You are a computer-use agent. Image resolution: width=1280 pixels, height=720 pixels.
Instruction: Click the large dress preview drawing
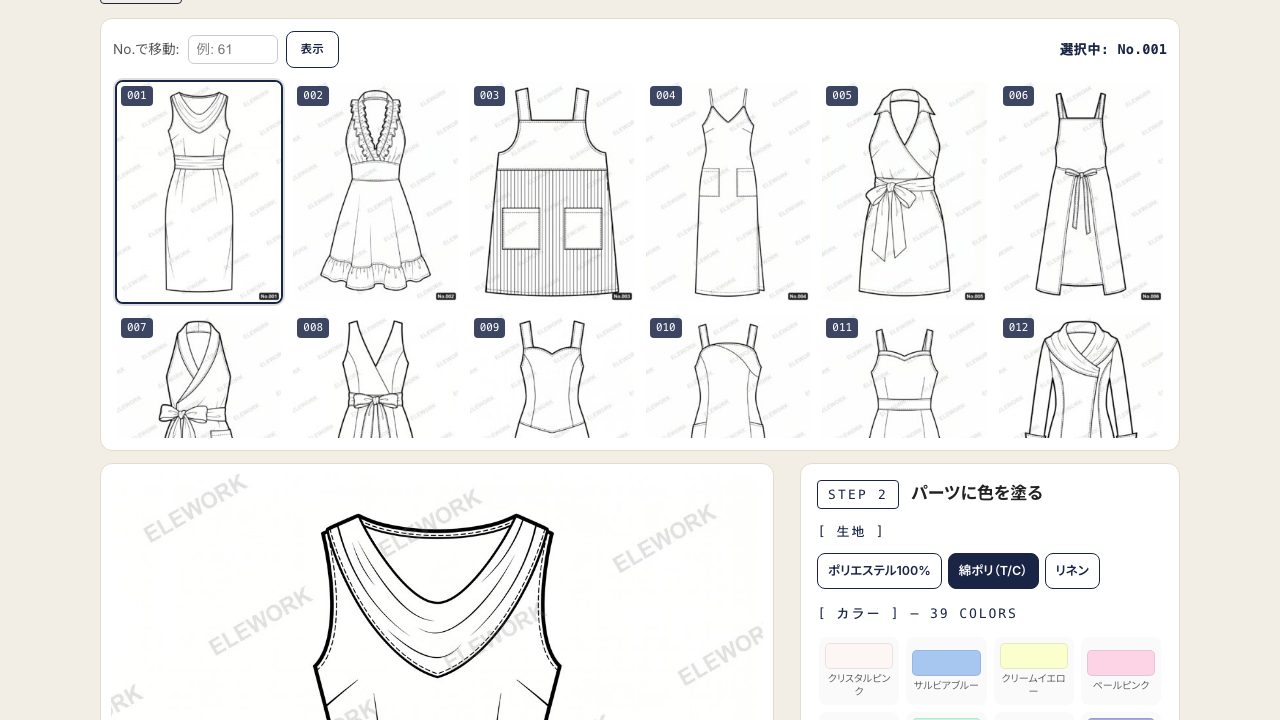click(437, 597)
